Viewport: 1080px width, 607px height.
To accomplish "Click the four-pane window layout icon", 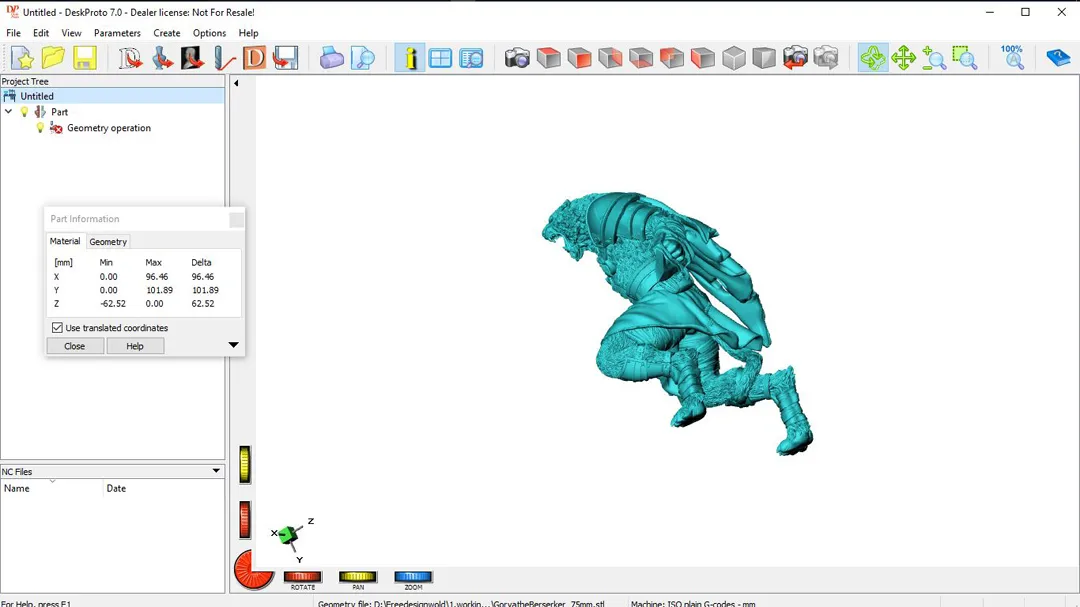I will (440, 58).
